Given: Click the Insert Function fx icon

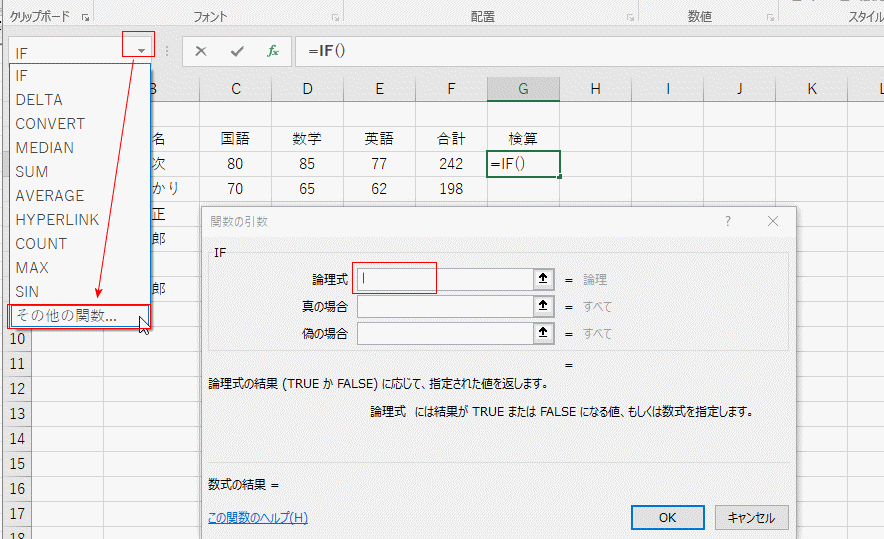Looking at the screenshot, I should (x=272, y=51).
